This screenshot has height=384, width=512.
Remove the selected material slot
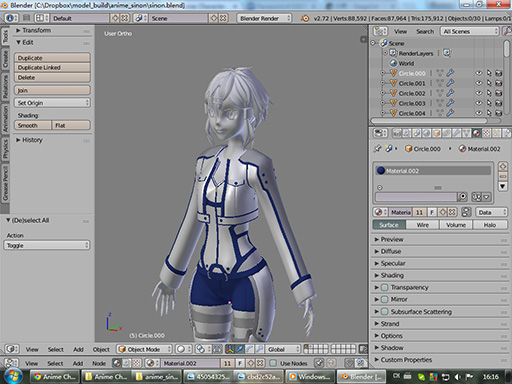503,176
